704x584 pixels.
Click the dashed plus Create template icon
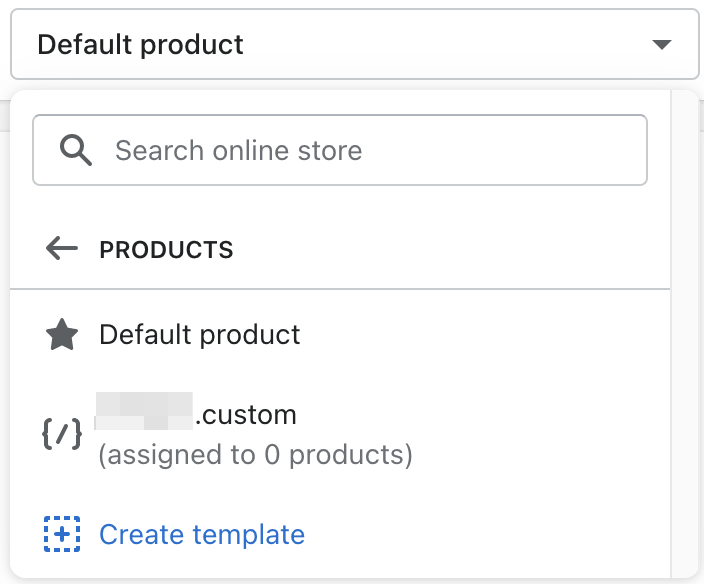pyautogui.click(x=62, y=535)
